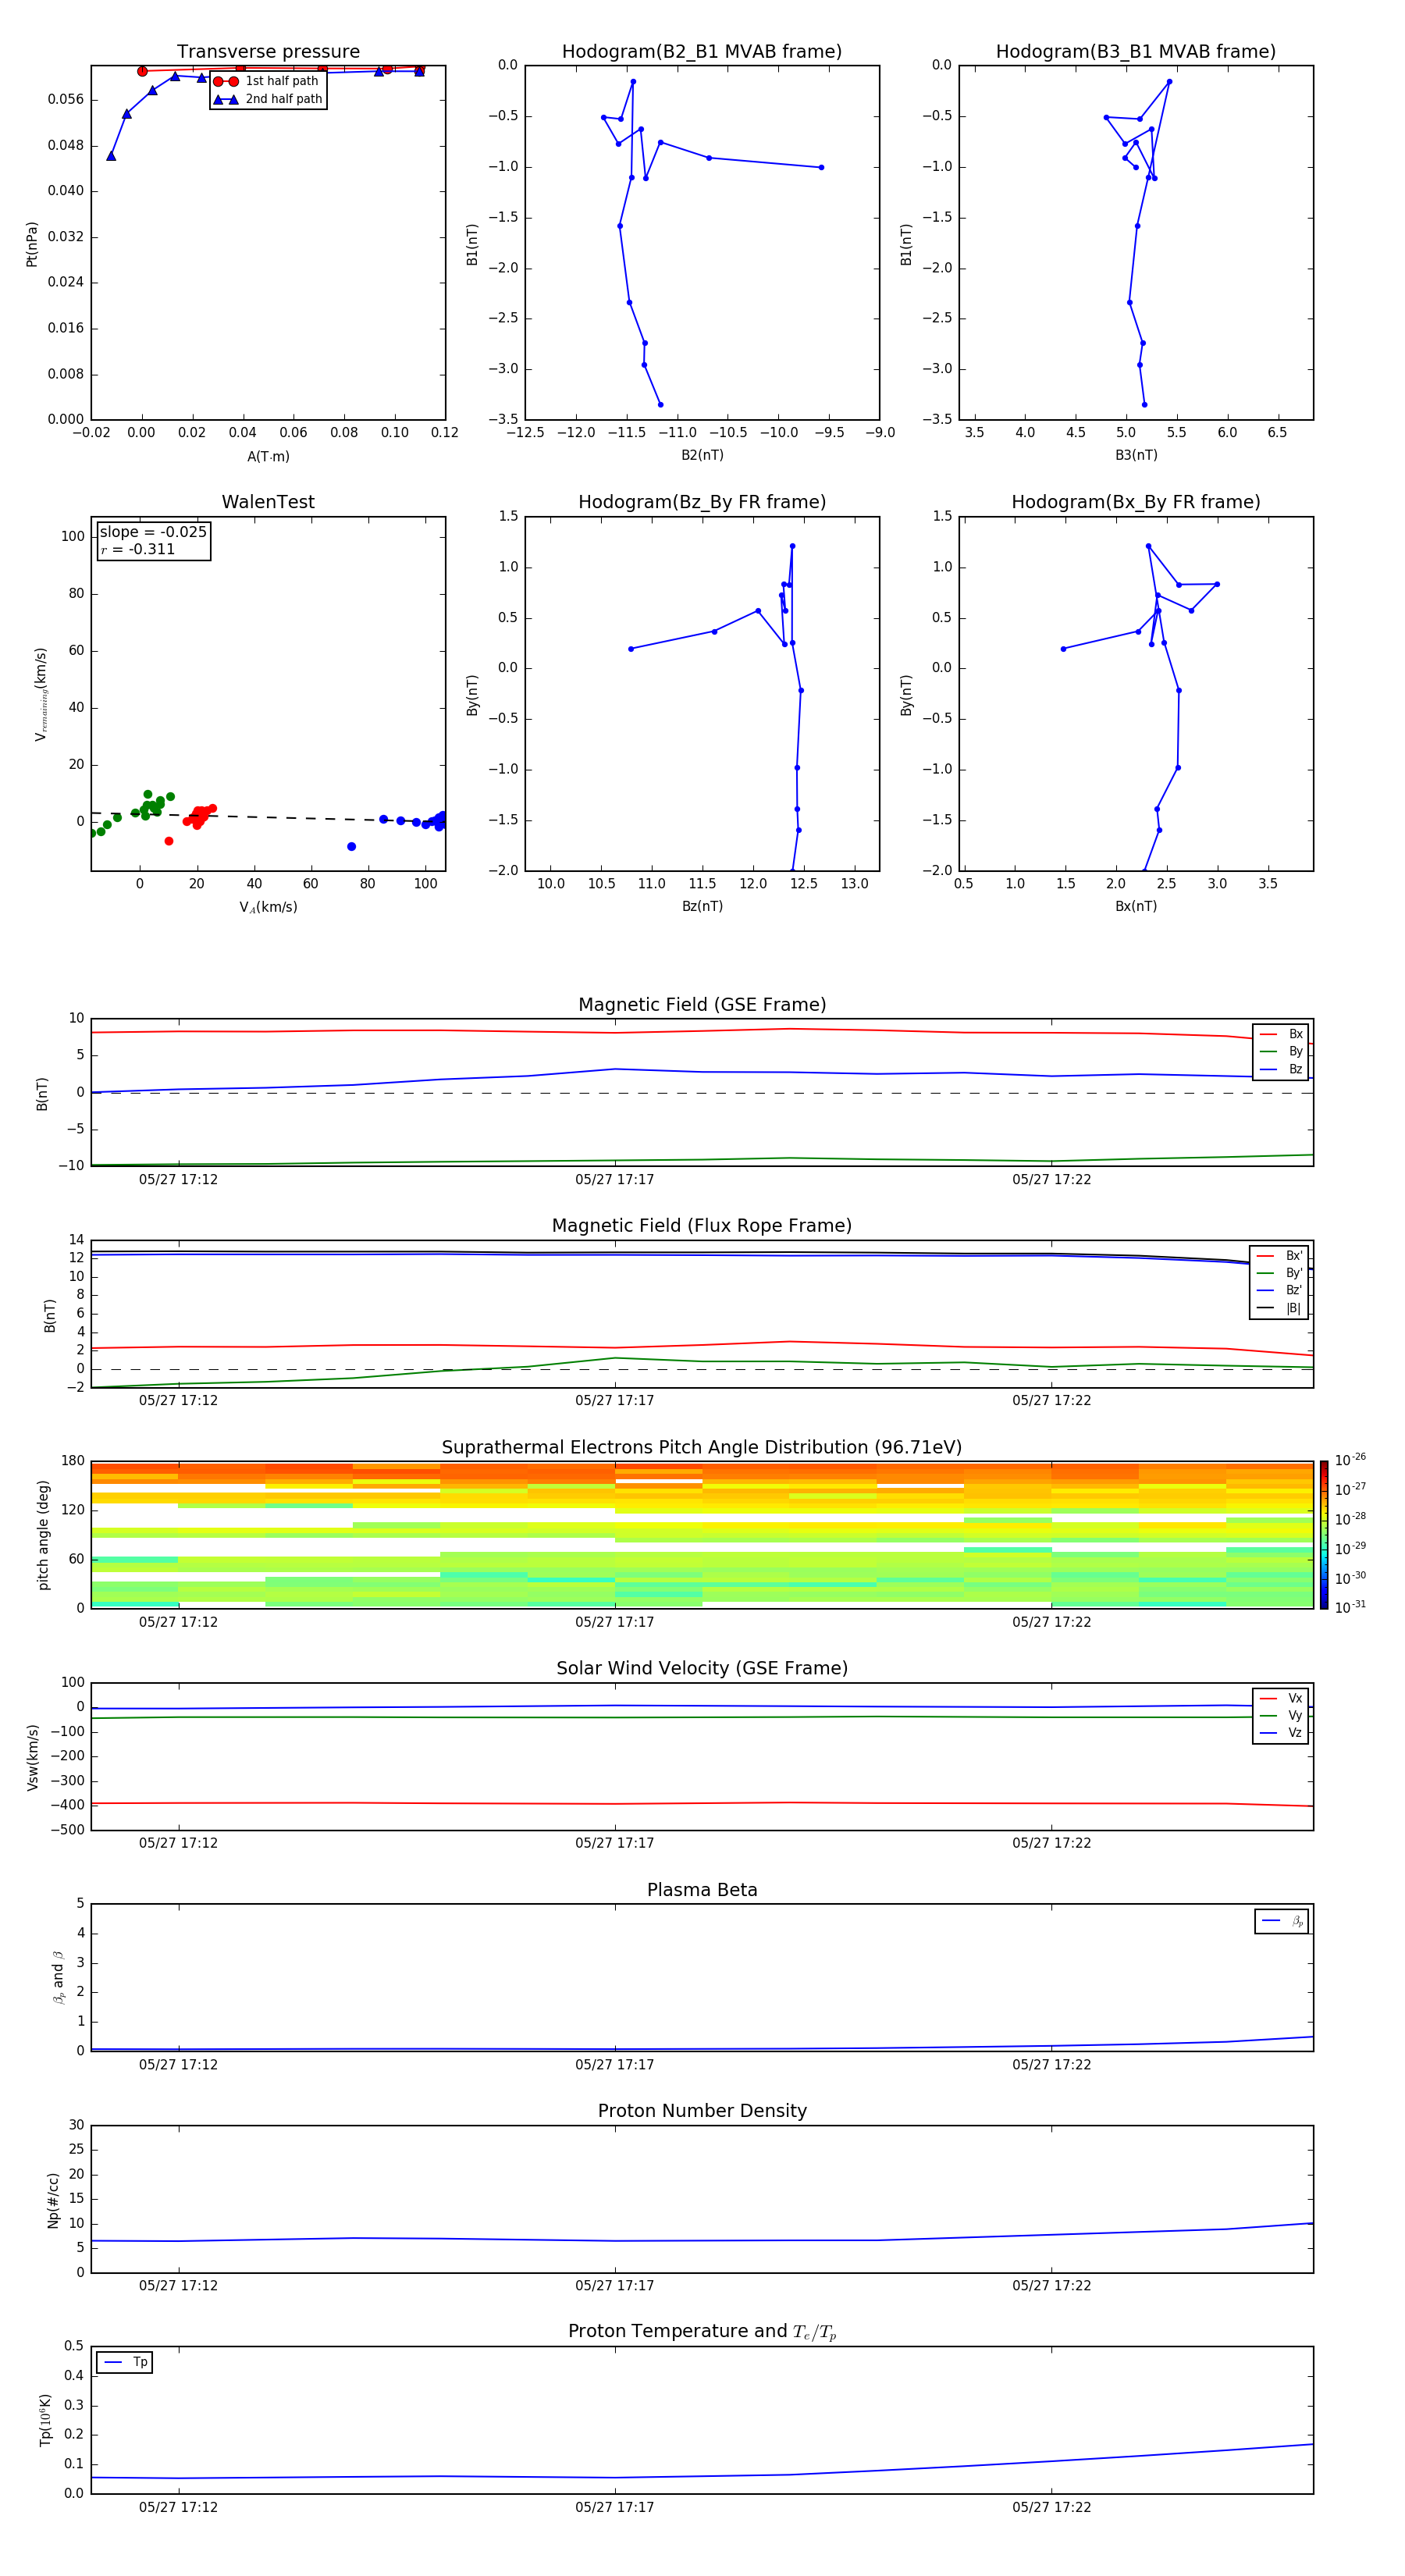Click Suprathermal Electrons Pitch Angle Distribution title

pyautogui.click(x=702, y=1447)
